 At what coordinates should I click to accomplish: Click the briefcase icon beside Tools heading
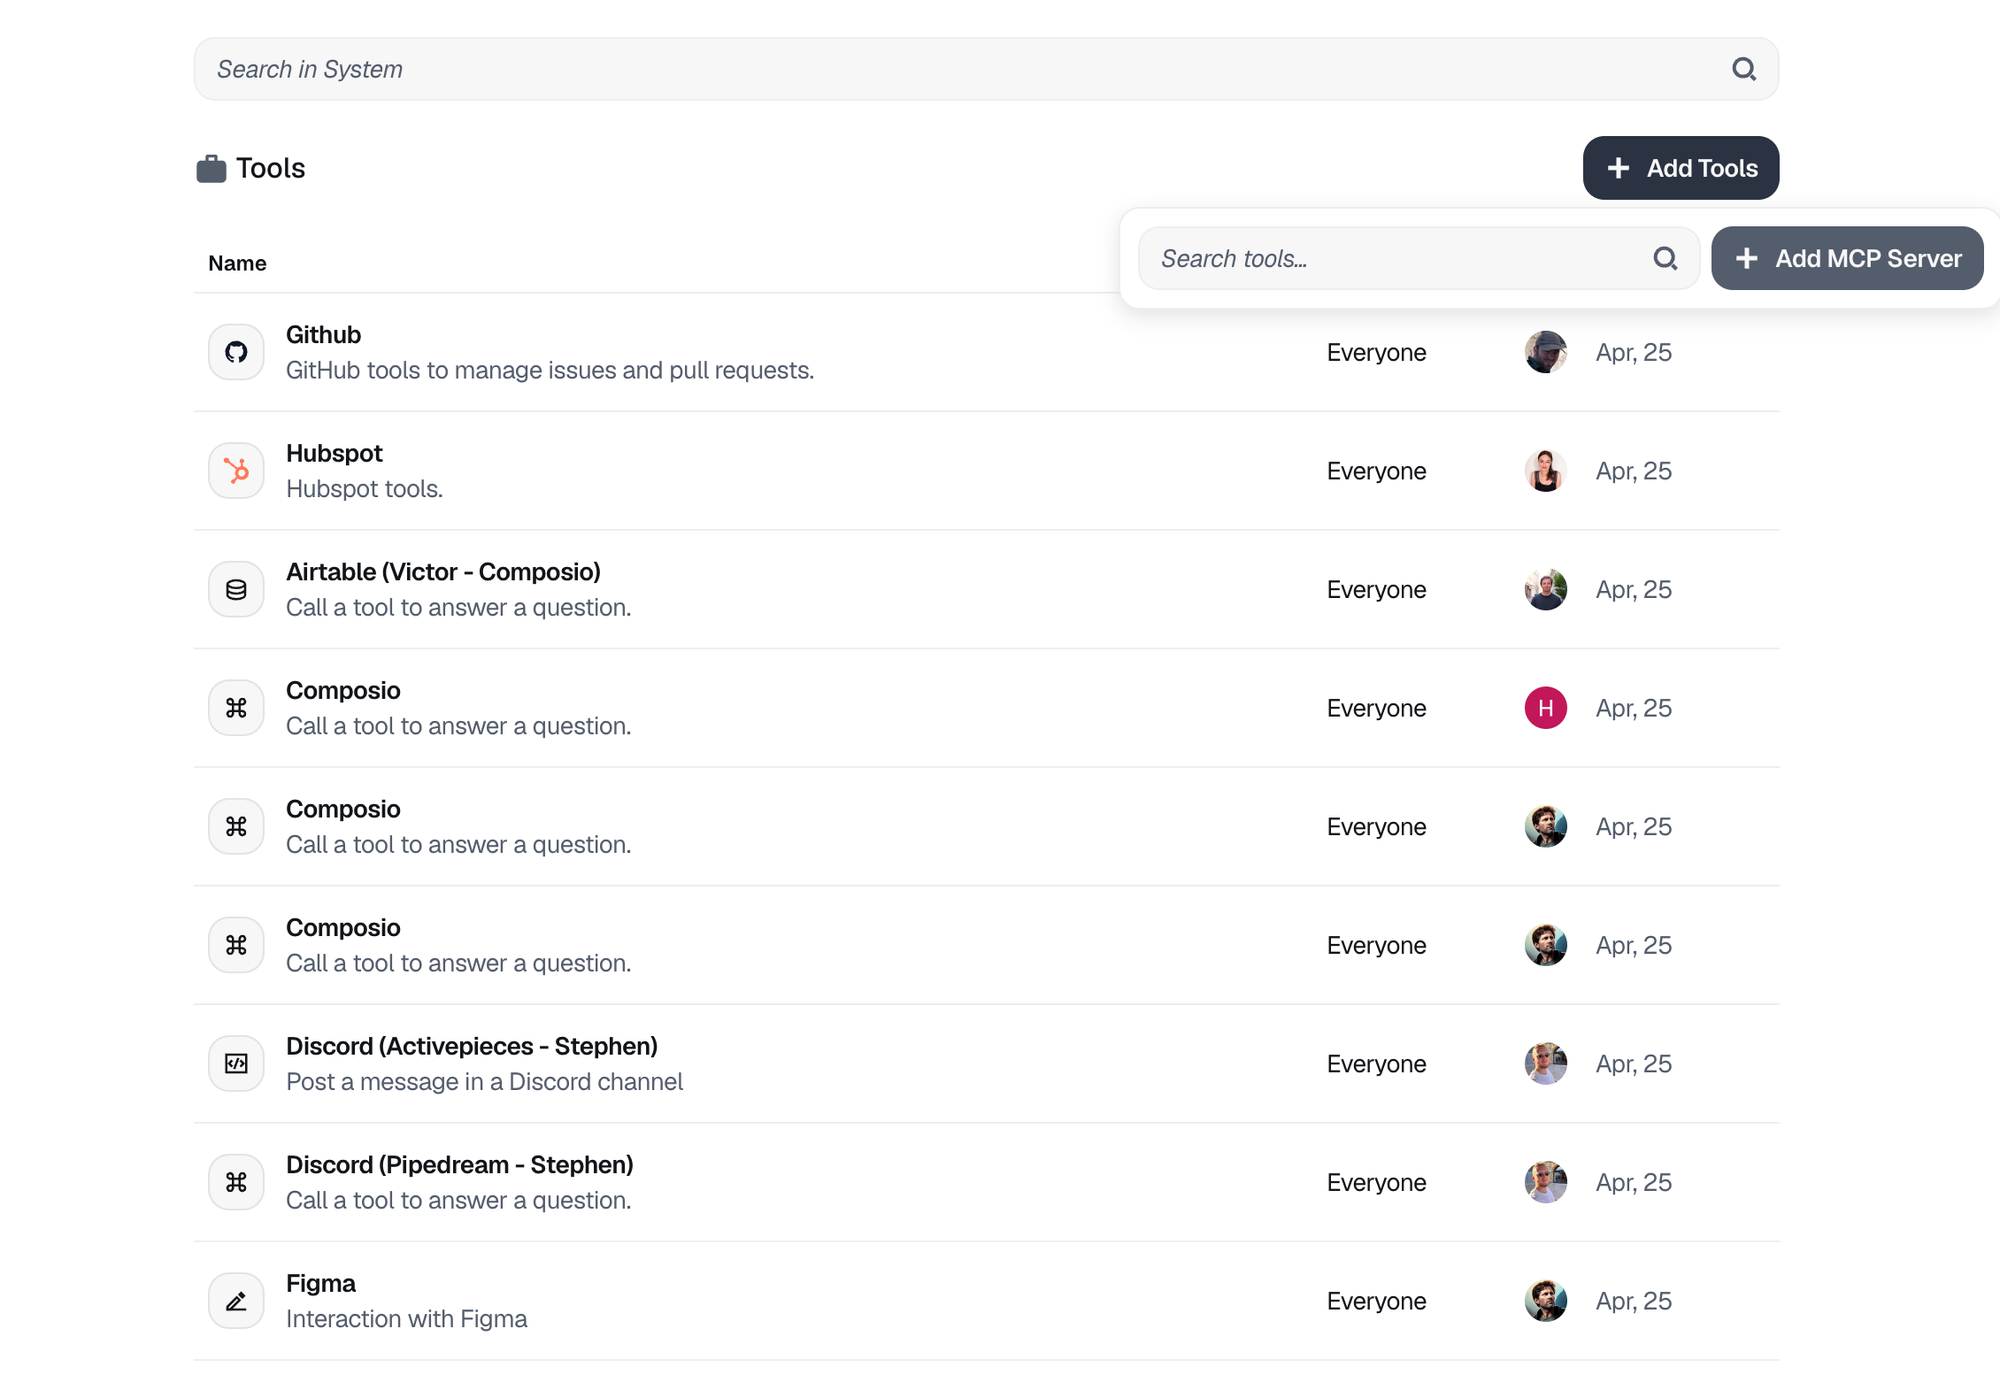tap(213, 167)
